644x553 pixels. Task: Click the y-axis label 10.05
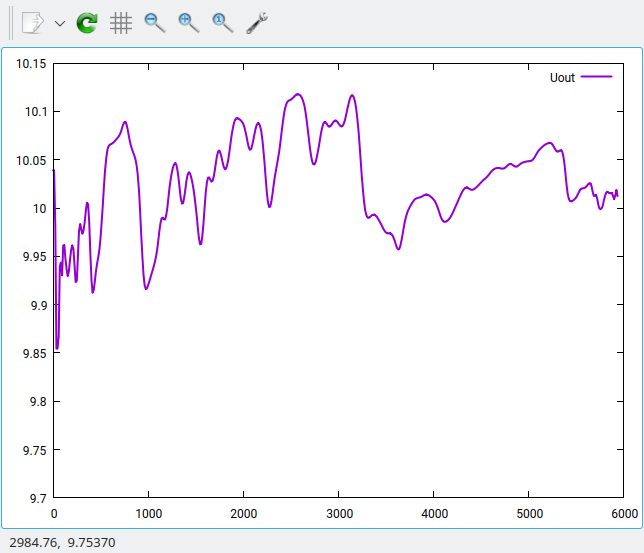pyautogui.click(x=31, y=160)
